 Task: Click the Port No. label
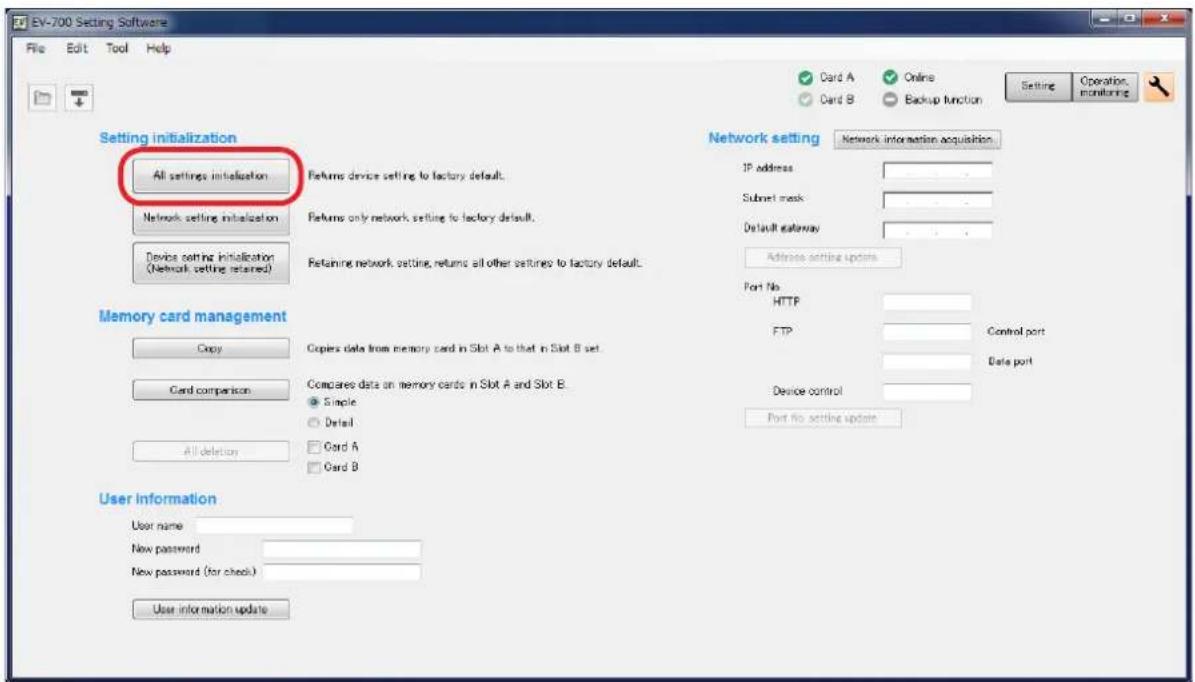[x=761, y=287]
